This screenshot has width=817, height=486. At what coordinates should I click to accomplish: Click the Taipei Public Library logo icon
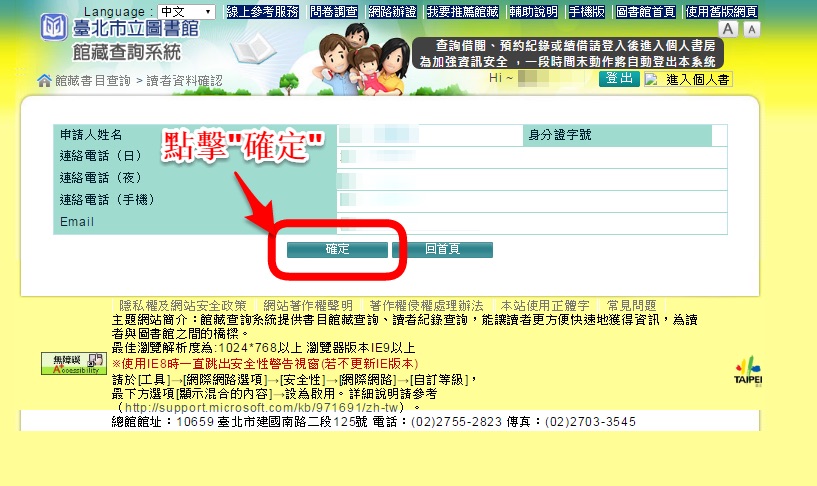pyautogui.click(x=54, y=27)
